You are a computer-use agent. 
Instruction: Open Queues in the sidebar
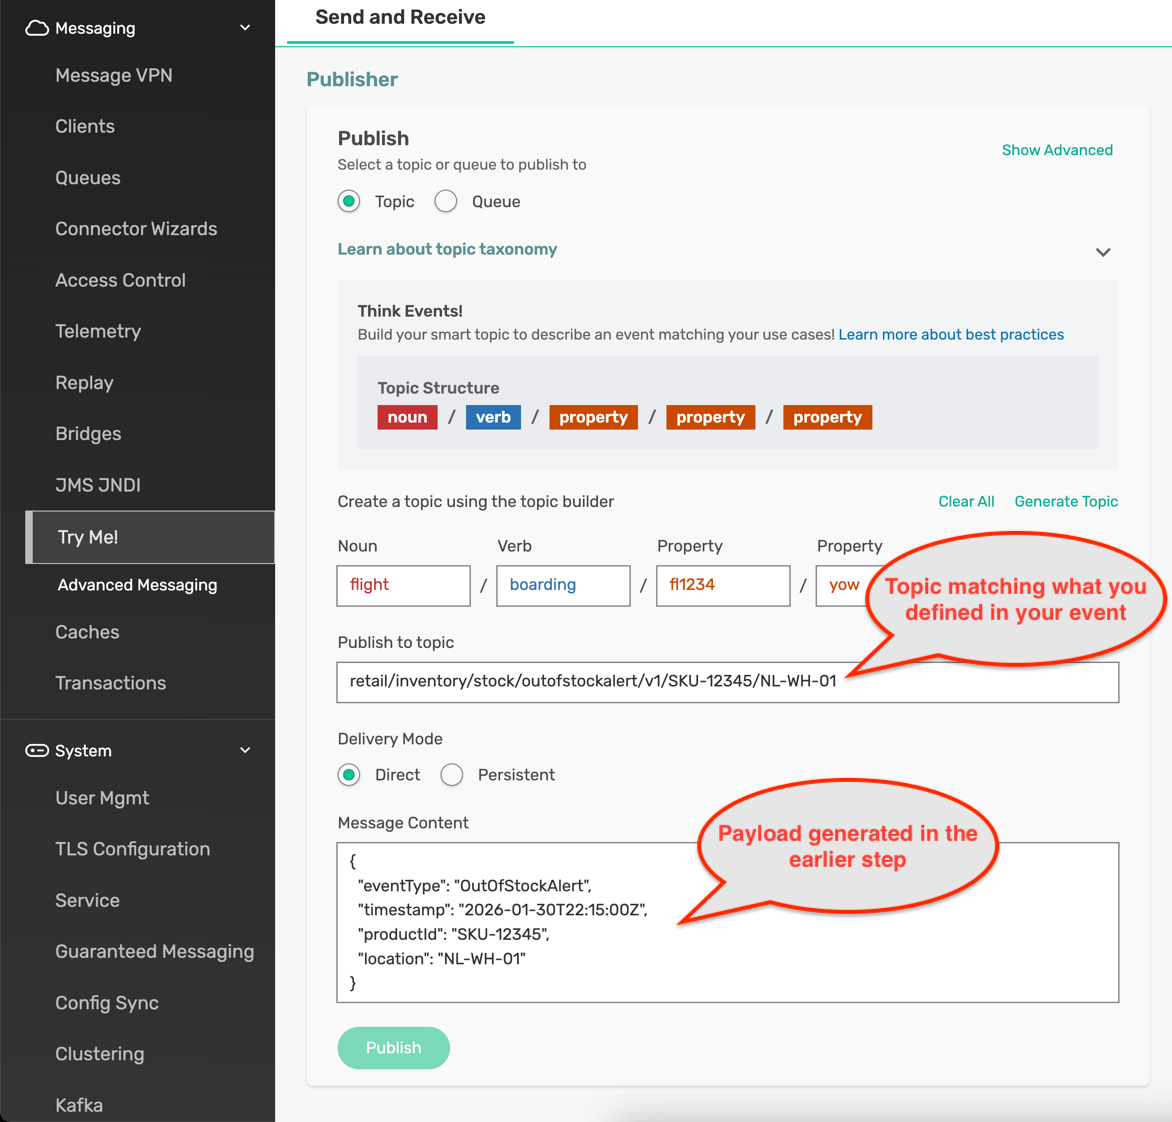(x=88, y=178)
